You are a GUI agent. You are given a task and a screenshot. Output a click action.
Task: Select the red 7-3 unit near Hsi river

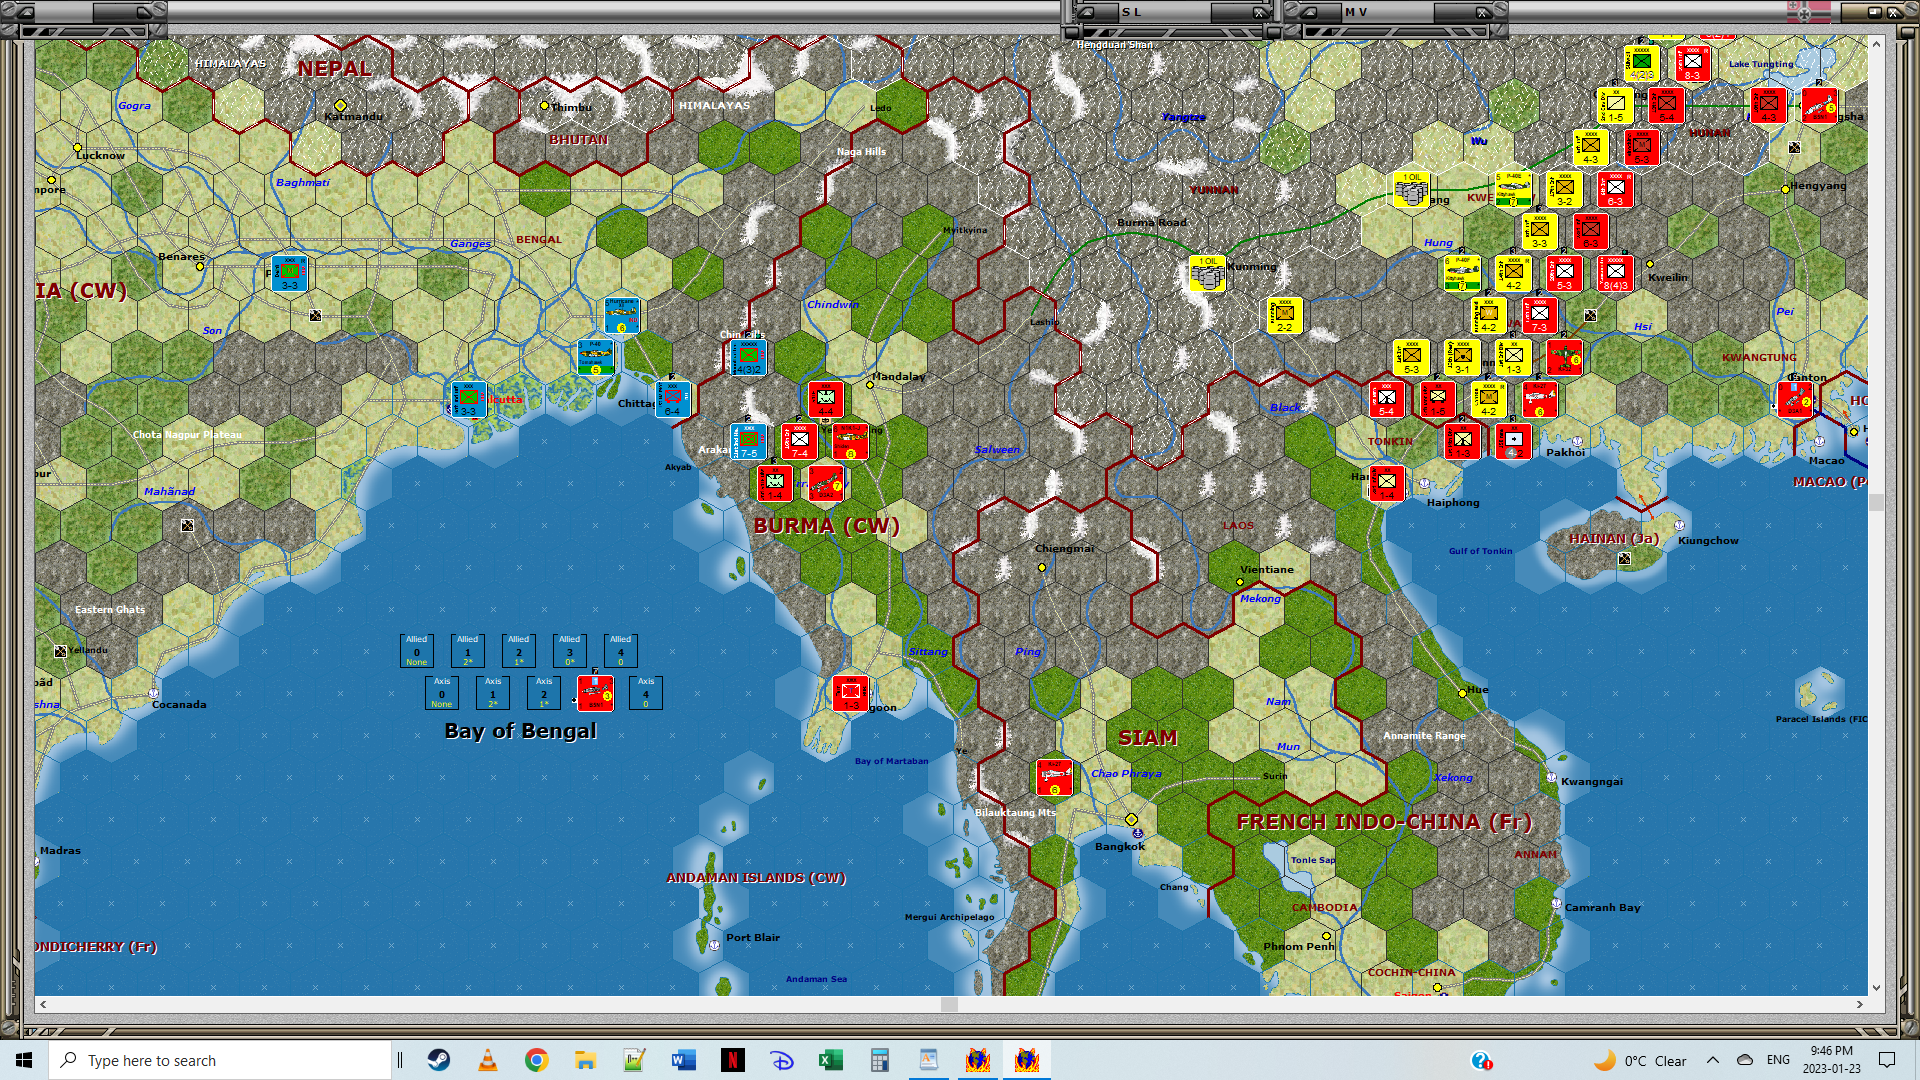click(1539, 315)
